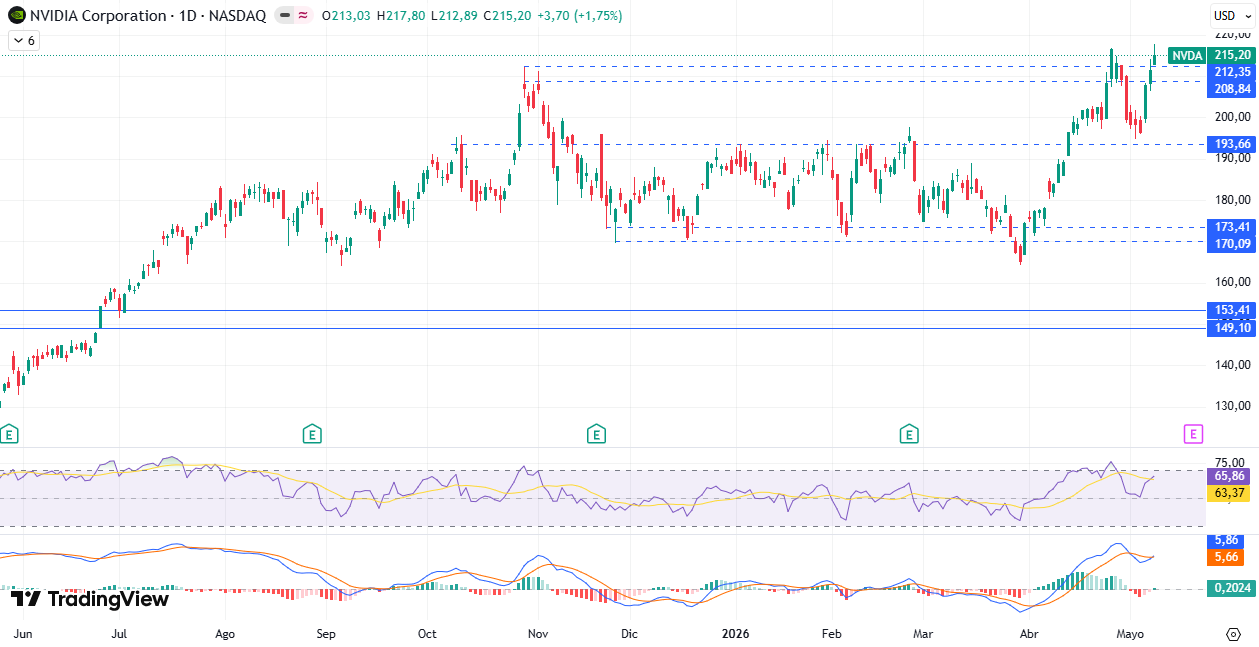Click the 2026 year label on time axis
The width and height of the screenshot is (1259, 647).
734,634
